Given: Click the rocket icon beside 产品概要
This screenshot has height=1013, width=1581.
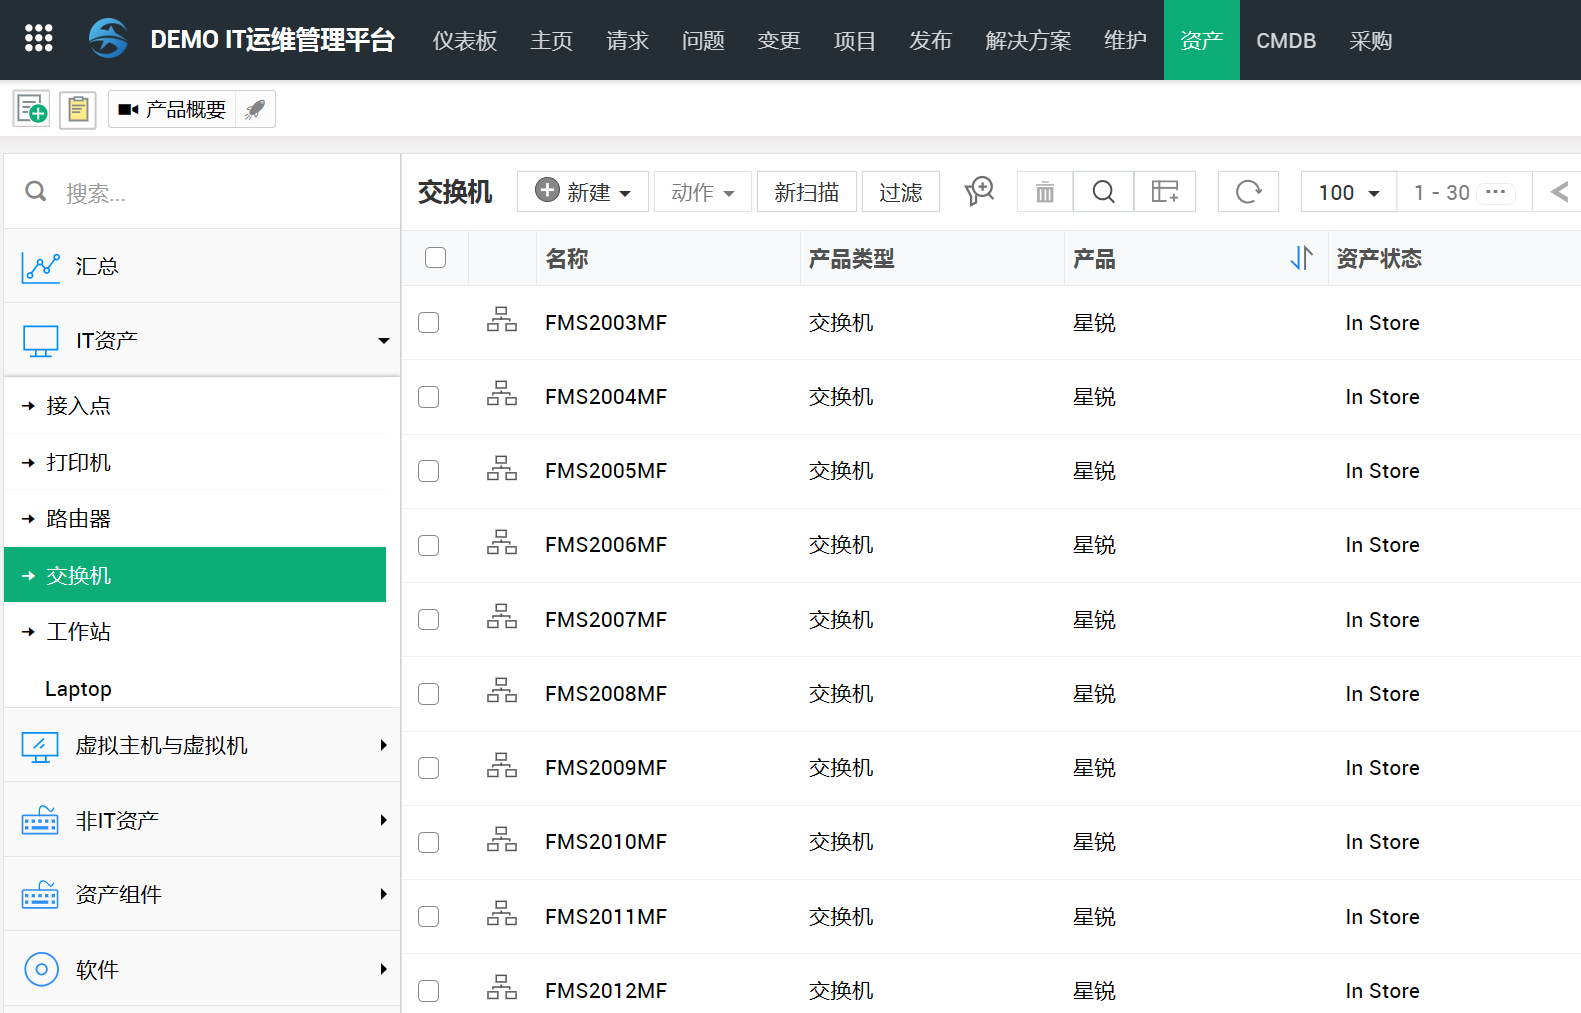Looking at the screenshot, I should [255, 109].
